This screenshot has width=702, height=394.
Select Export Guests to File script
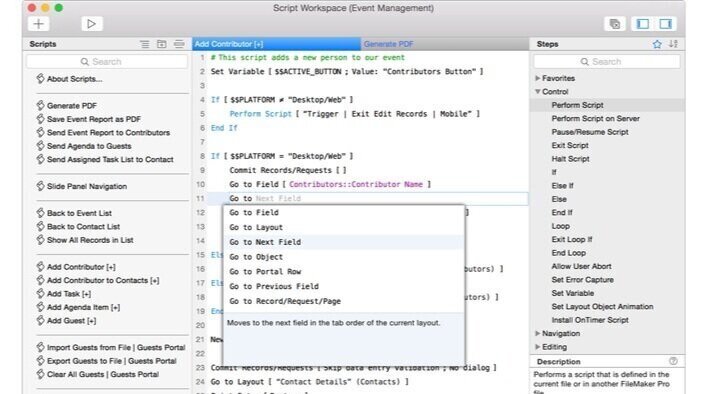[106, 361]
